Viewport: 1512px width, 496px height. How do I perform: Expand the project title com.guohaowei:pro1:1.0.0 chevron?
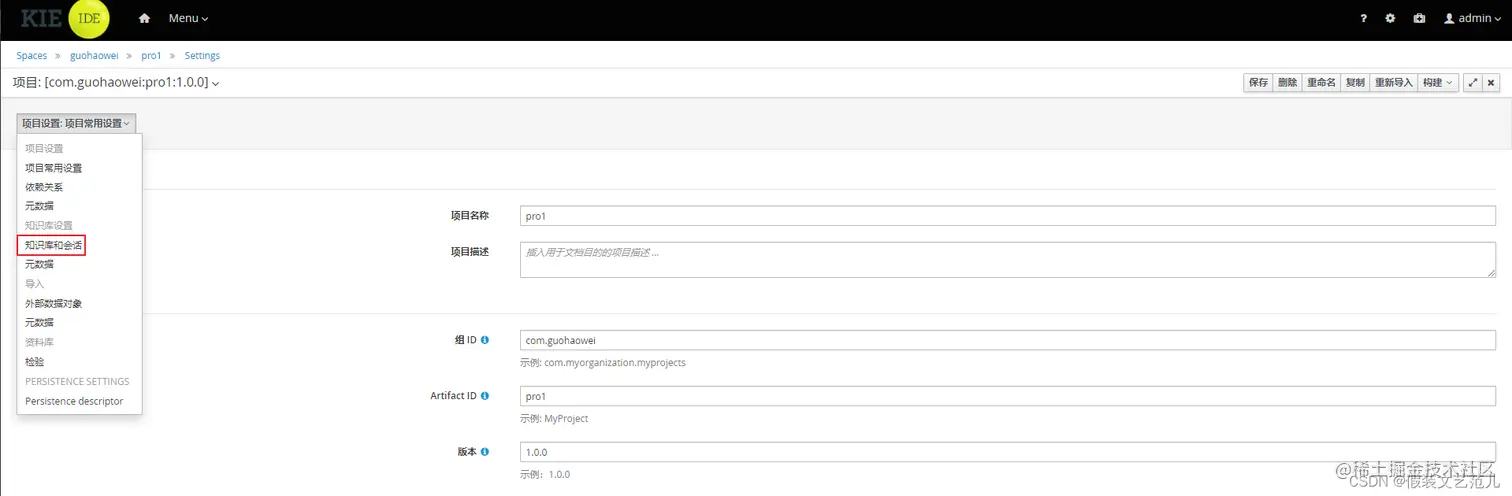click(216, 83)
